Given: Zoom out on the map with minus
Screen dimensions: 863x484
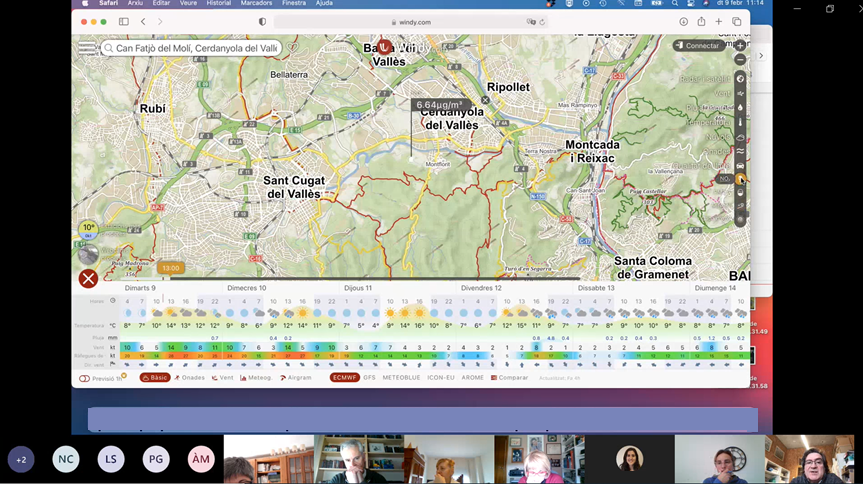Looking at the screenshot, I should [740, 59].
